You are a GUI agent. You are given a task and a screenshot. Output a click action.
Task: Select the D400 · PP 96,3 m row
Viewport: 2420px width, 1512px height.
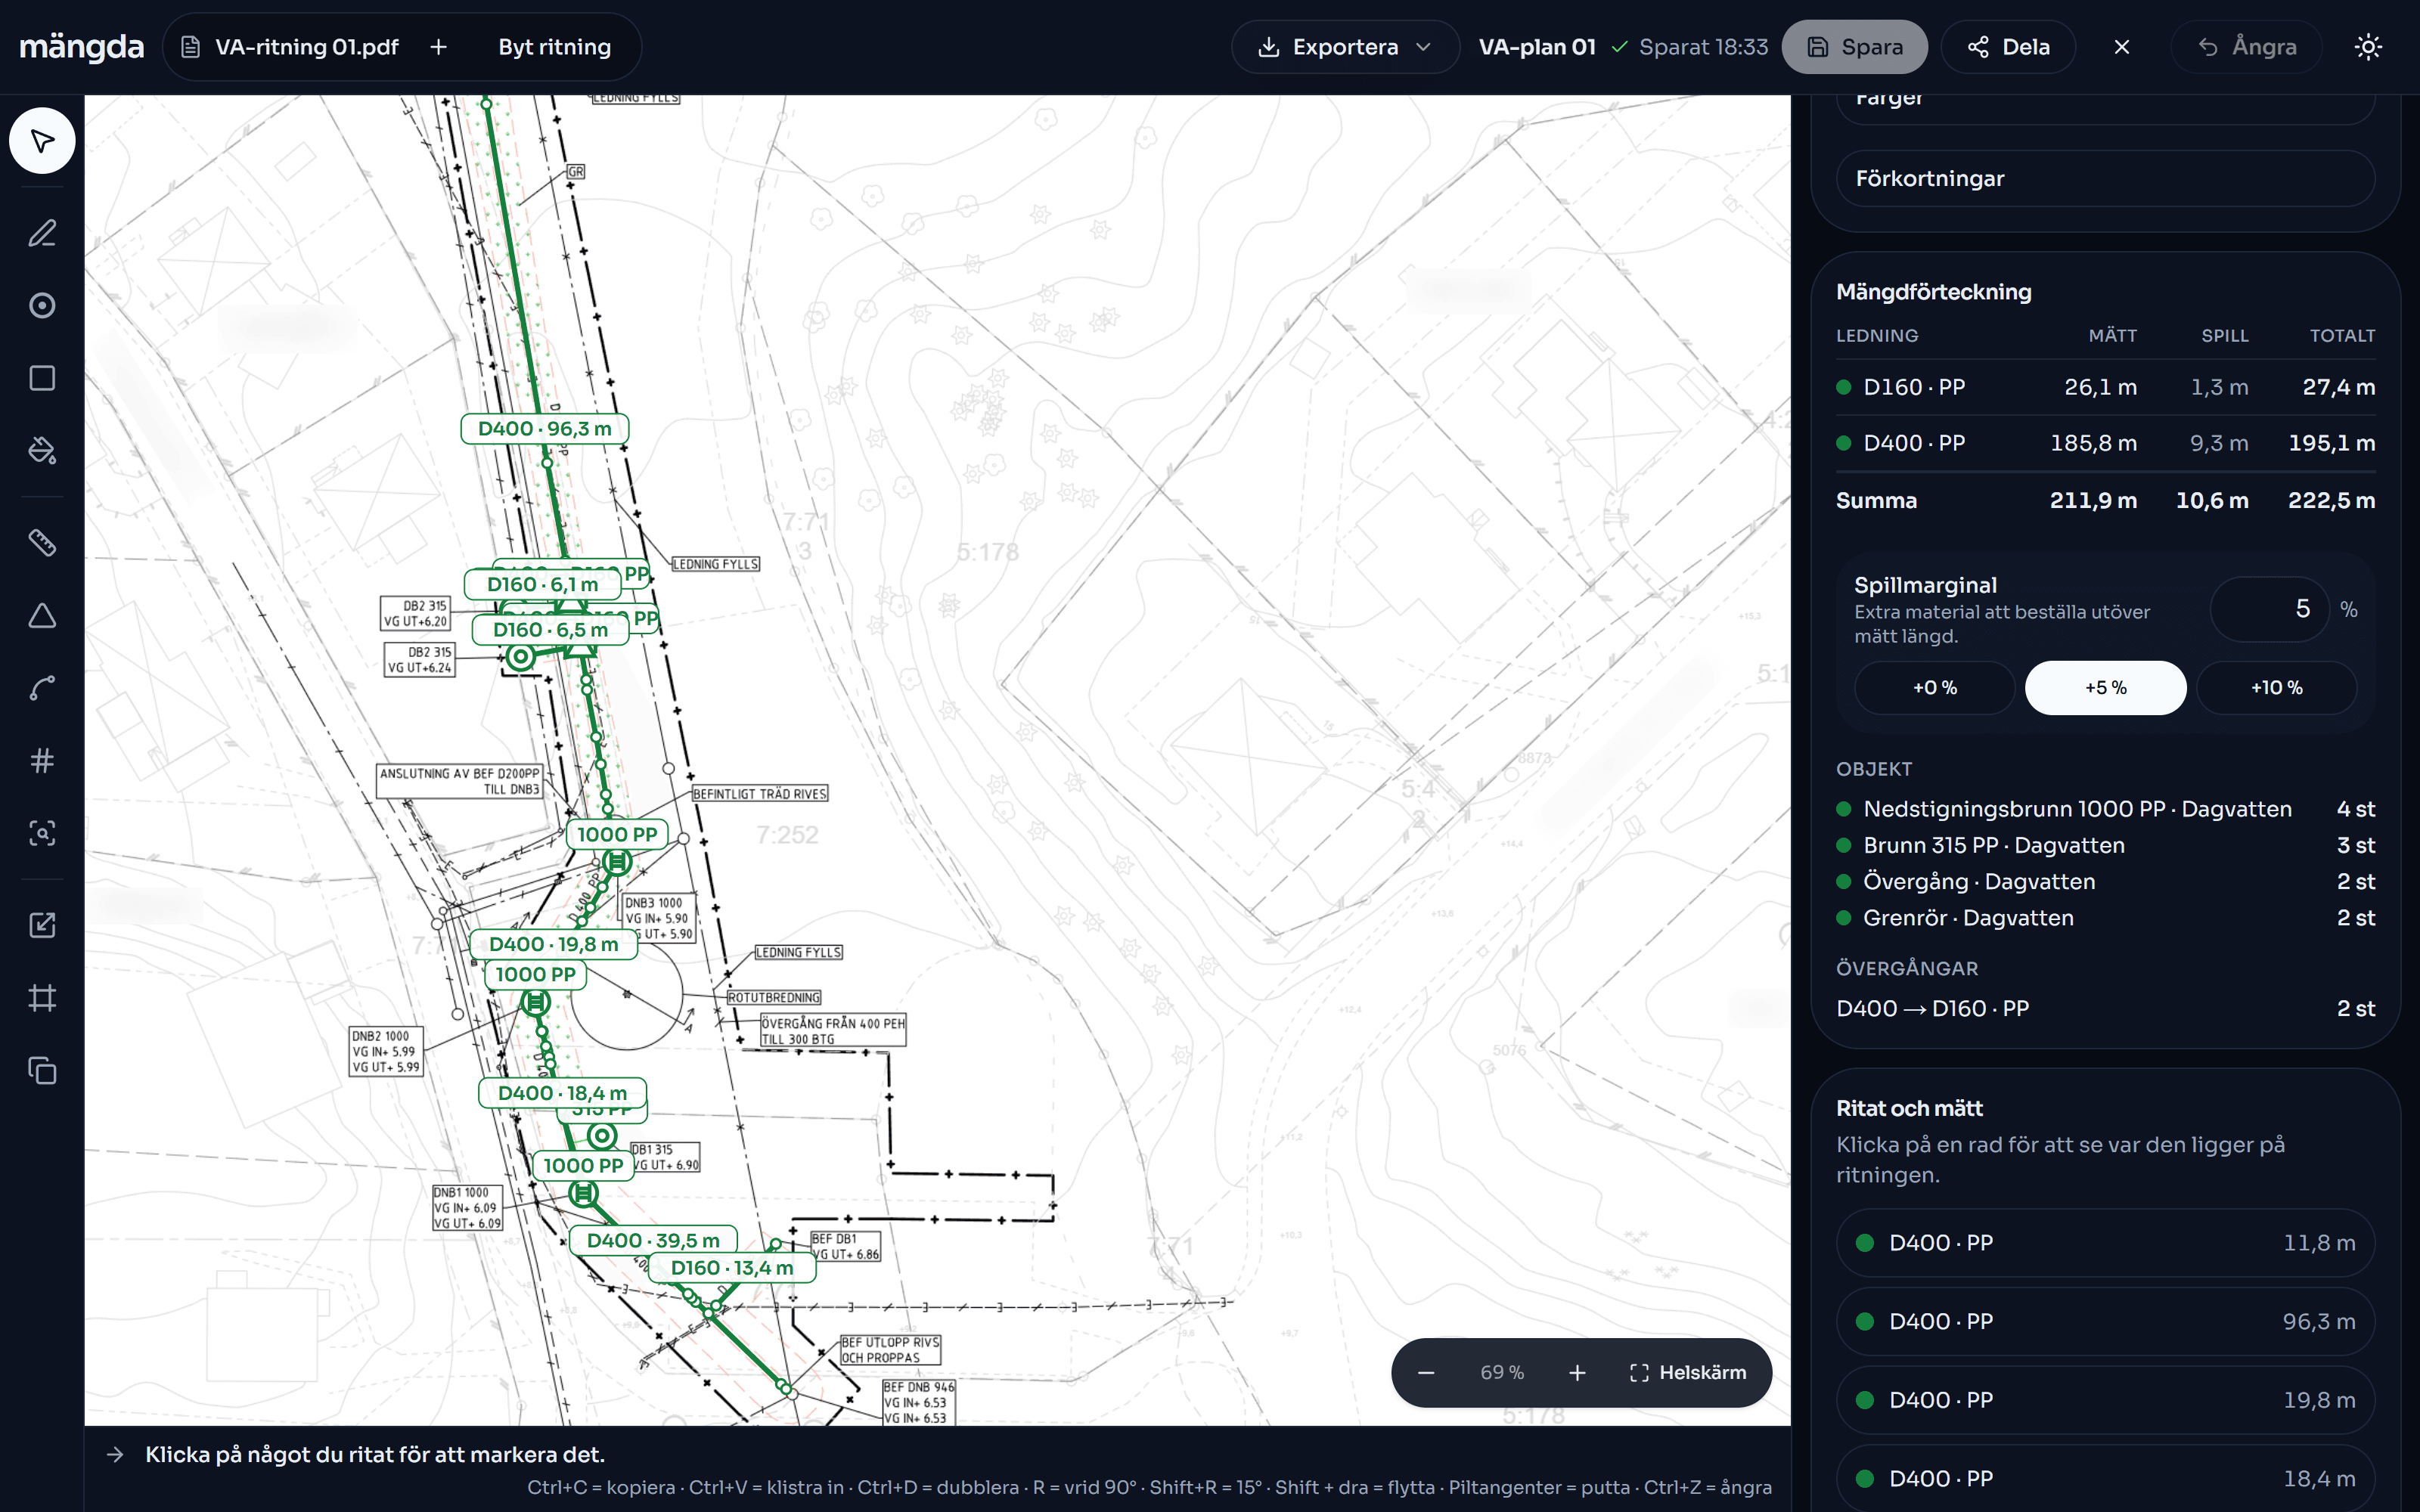click(x=2105, y=1322)
